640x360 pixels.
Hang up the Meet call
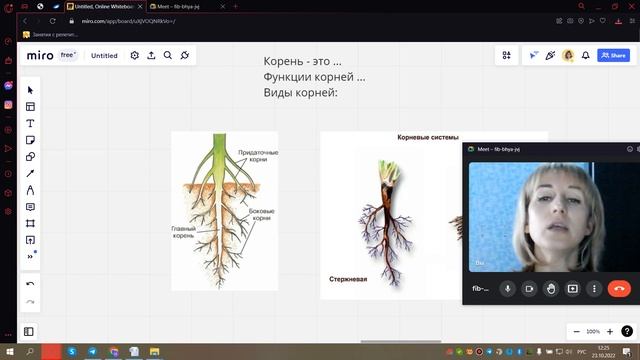(619, 289)
